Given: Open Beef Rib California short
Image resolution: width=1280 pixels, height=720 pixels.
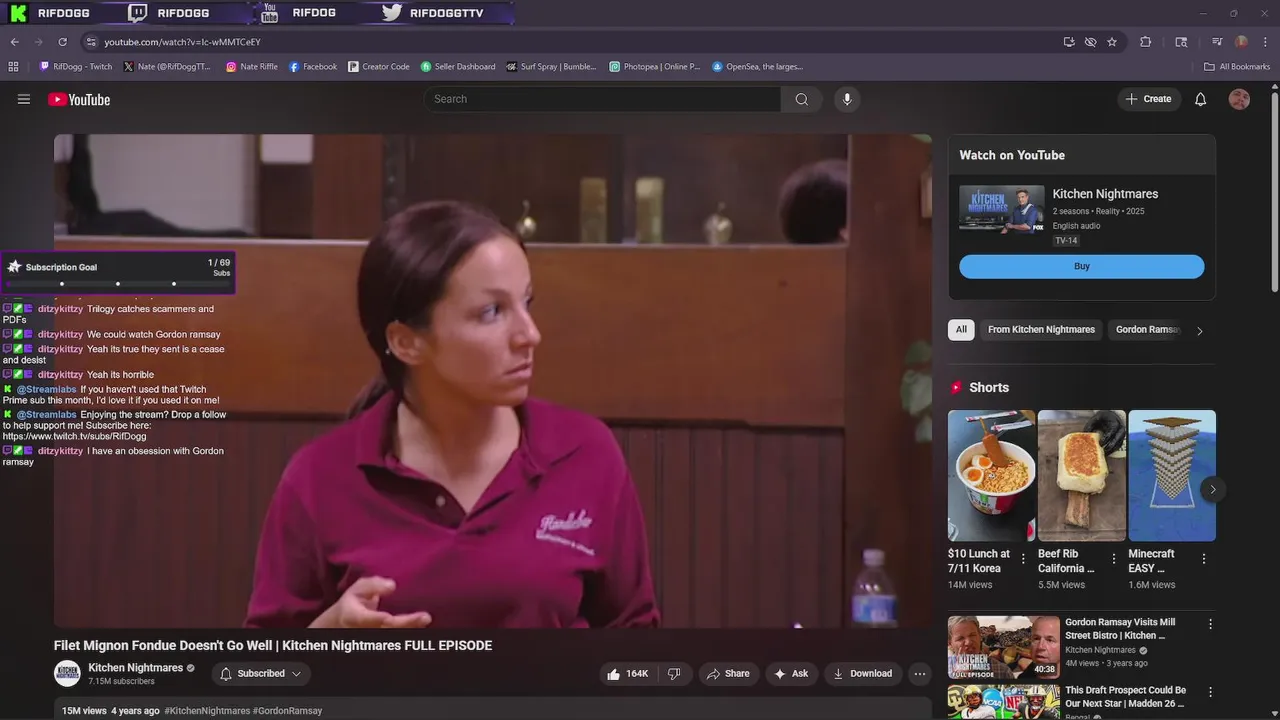Looking at the screenshot, I should coord(1082,476).
